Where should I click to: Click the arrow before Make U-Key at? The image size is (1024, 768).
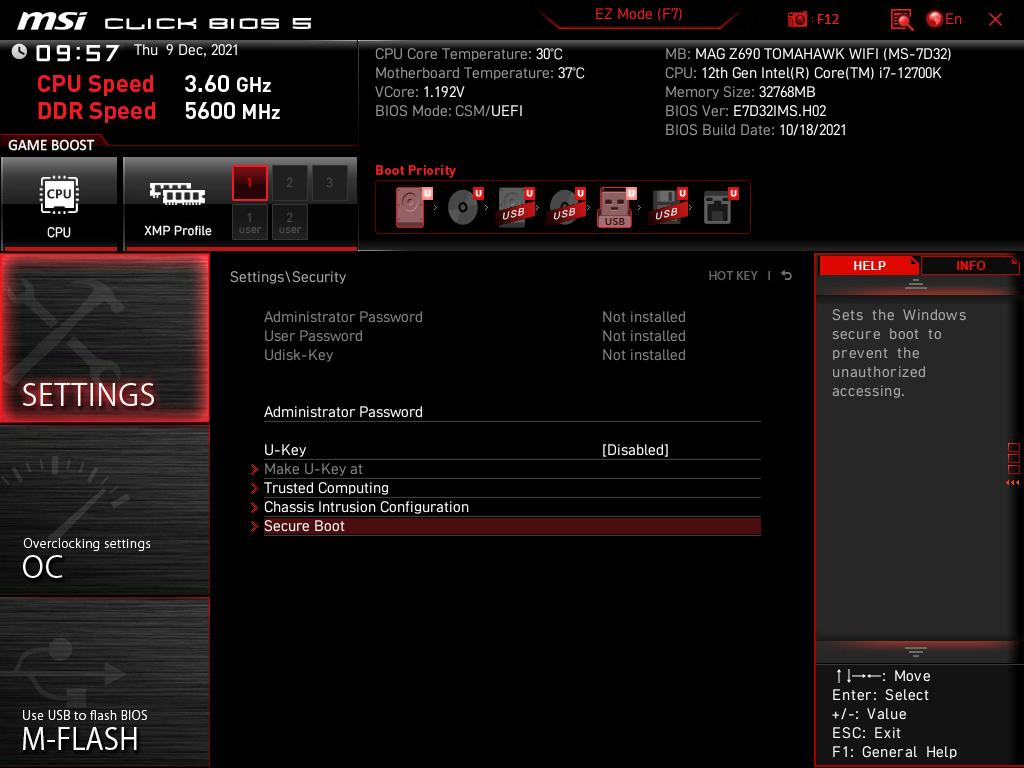coord(255,469)
